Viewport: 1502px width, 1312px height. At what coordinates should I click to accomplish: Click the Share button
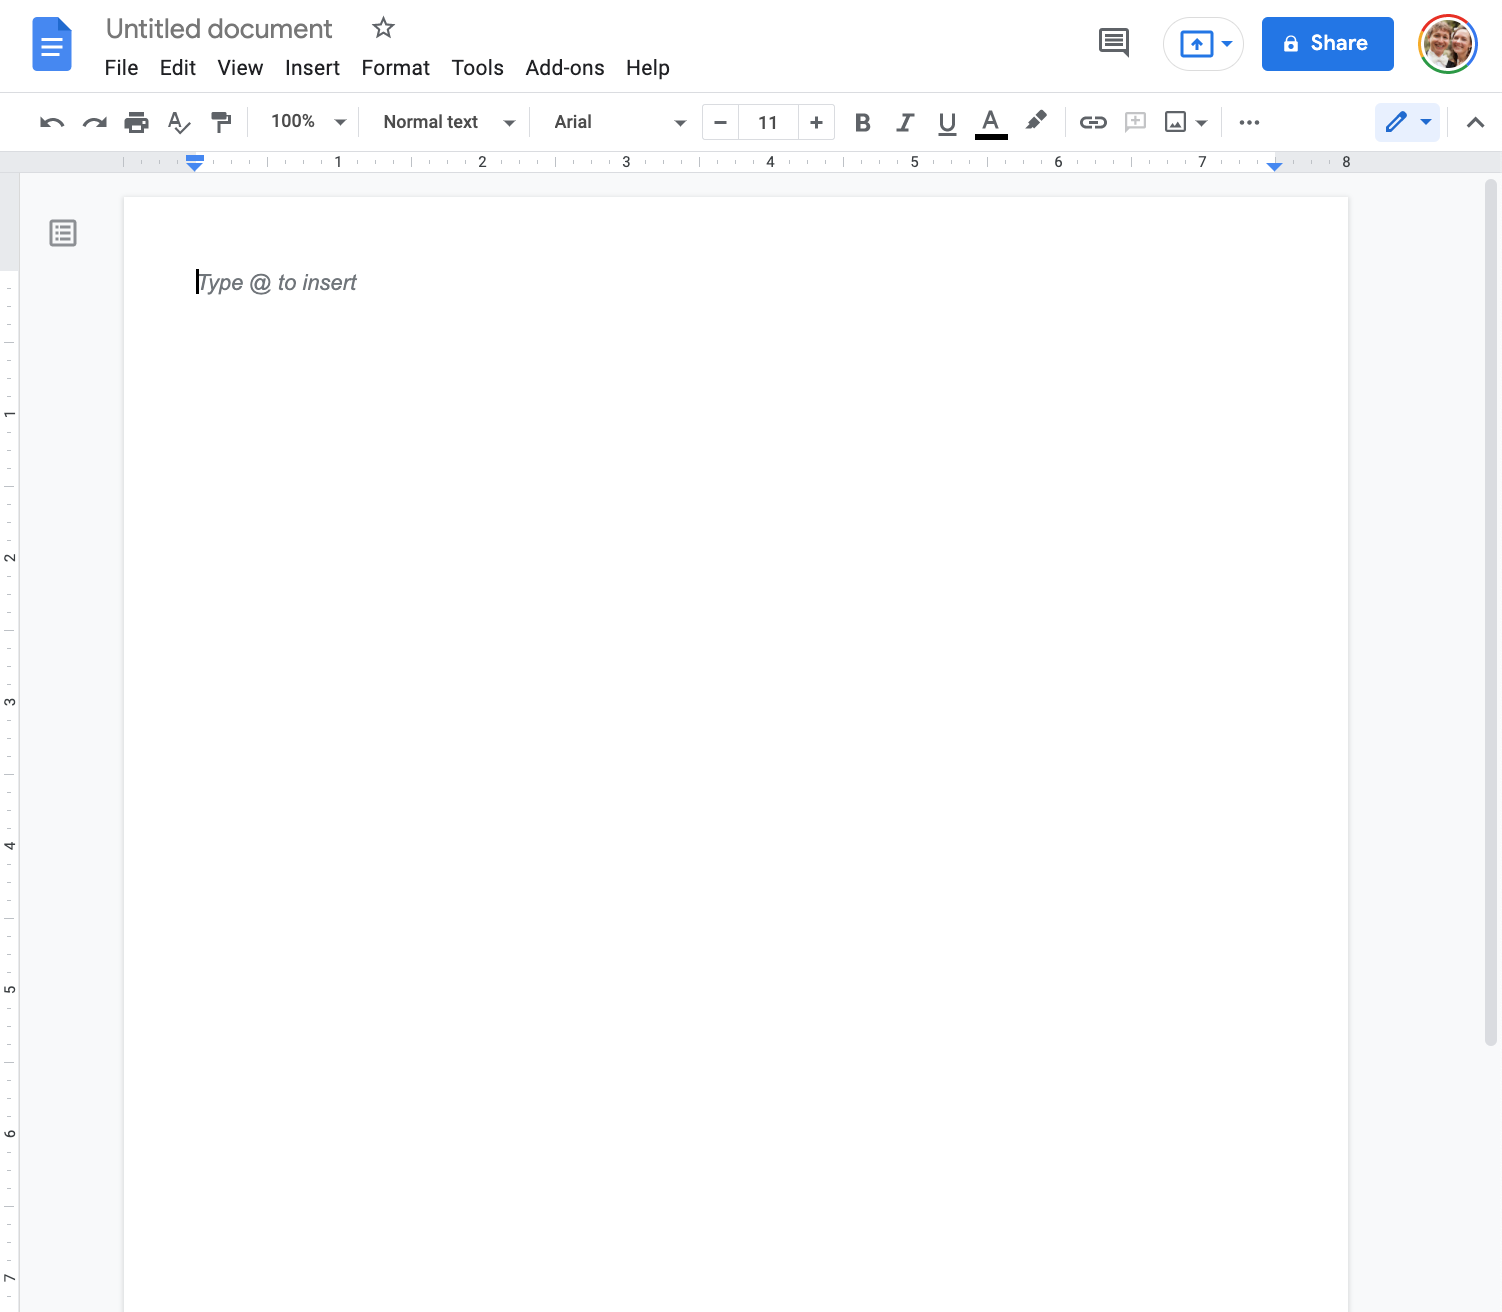point(1327,44)
